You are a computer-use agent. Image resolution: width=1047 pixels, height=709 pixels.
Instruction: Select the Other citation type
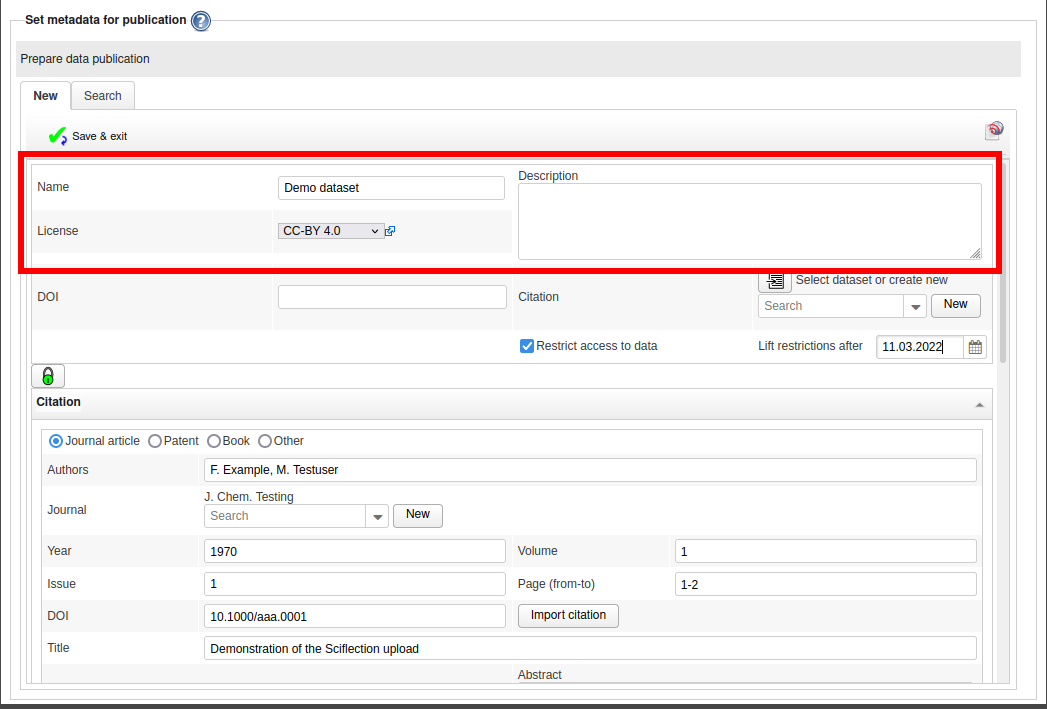(265, 441)
